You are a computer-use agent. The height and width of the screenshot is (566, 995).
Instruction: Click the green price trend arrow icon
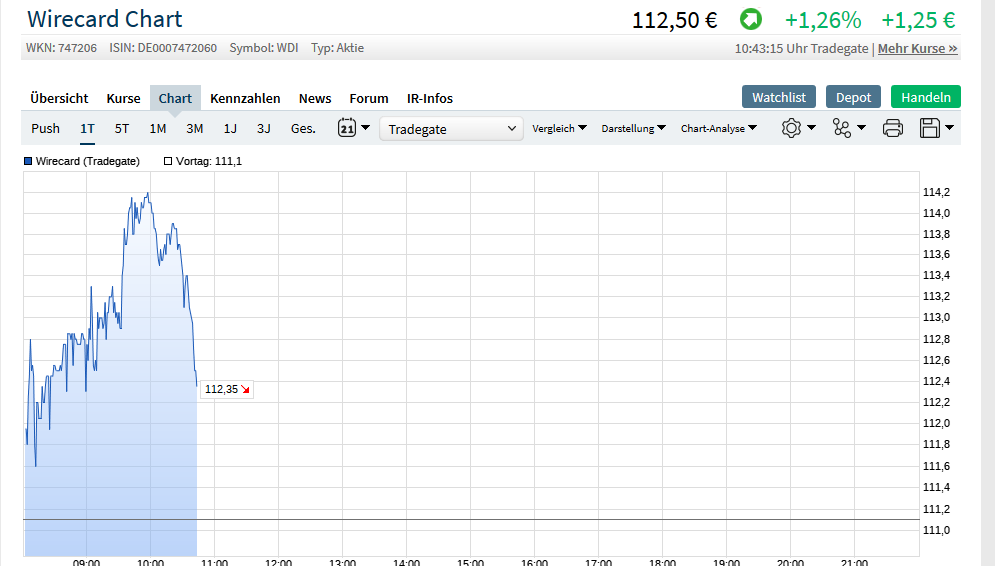click(x=751, y=19)
